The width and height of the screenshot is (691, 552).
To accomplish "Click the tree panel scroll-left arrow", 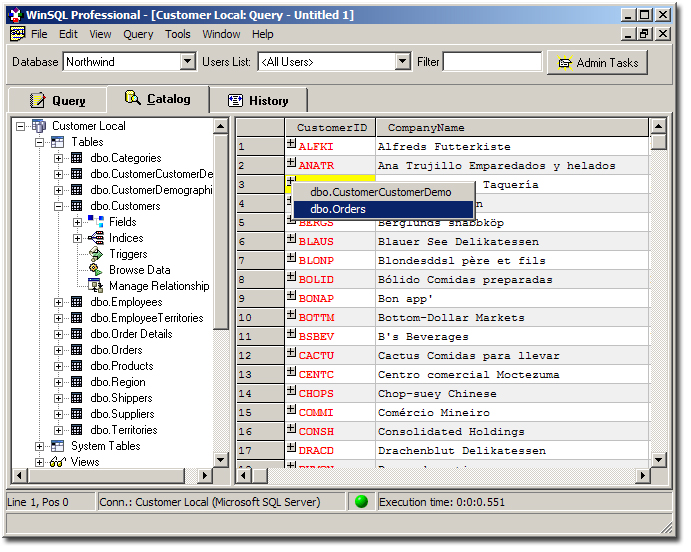I will coord(19,476).
